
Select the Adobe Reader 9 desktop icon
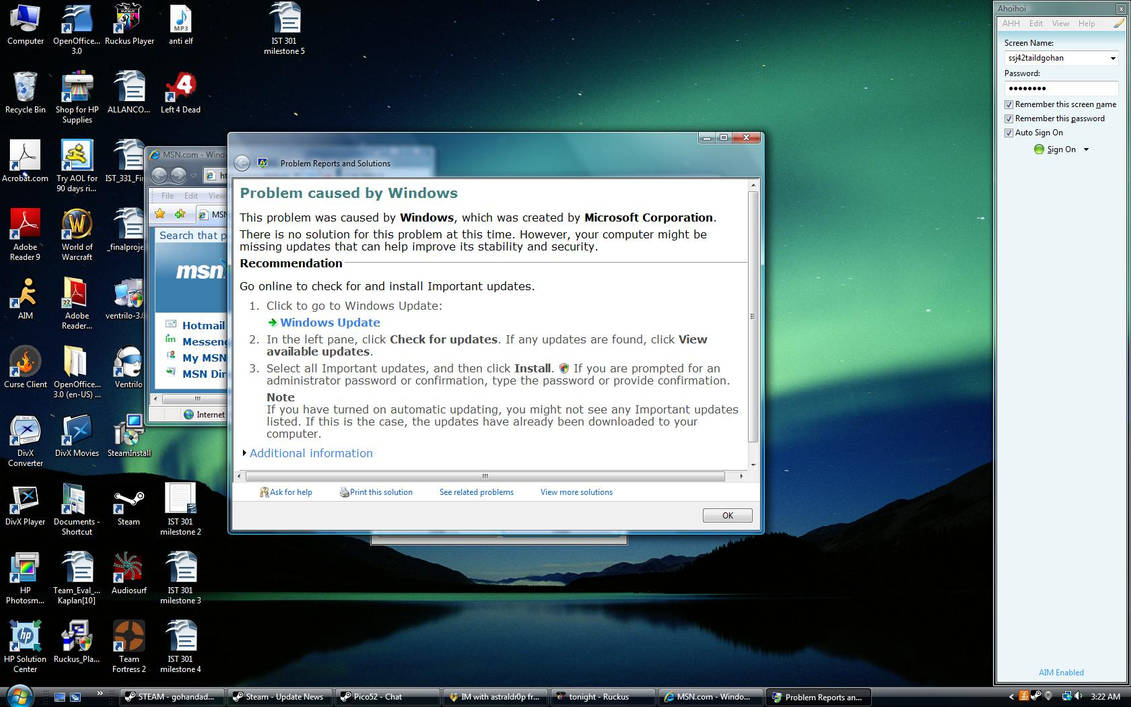[25, 234]
